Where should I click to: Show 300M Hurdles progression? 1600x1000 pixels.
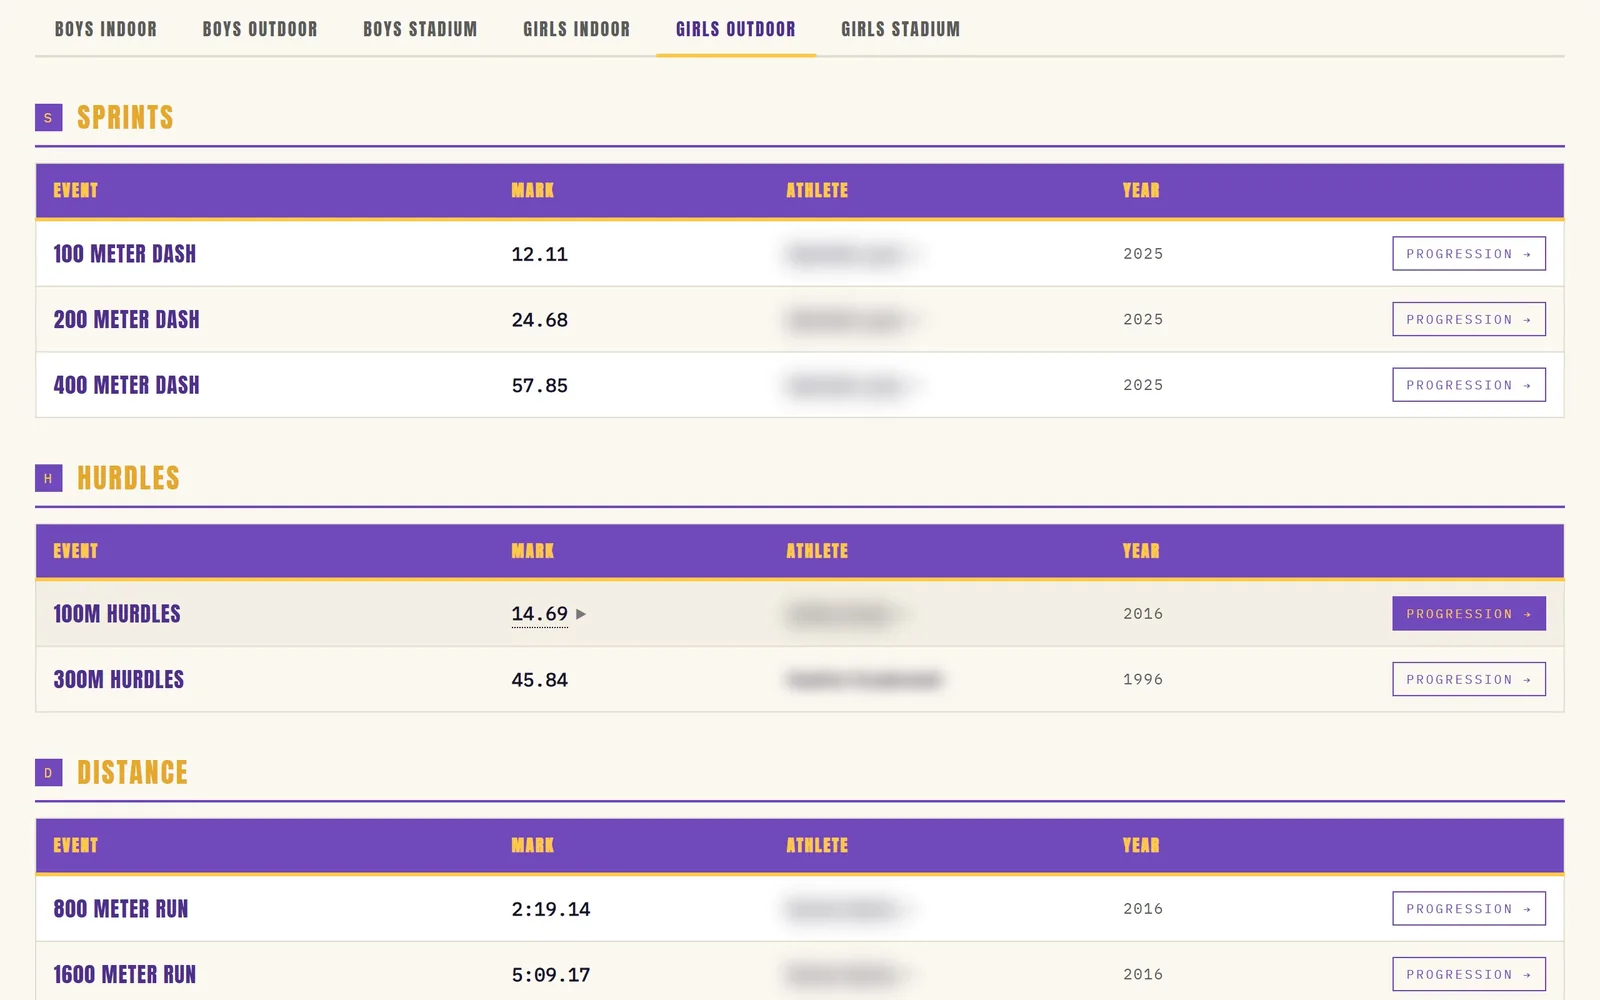[x=1468, y=679]
